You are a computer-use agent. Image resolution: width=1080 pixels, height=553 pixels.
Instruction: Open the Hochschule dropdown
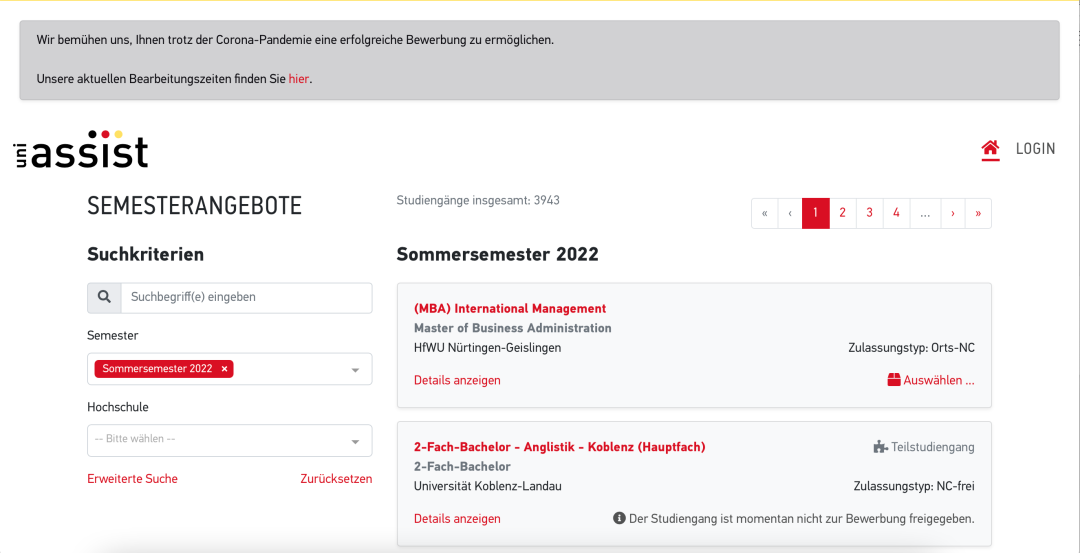tap(229, 440)
